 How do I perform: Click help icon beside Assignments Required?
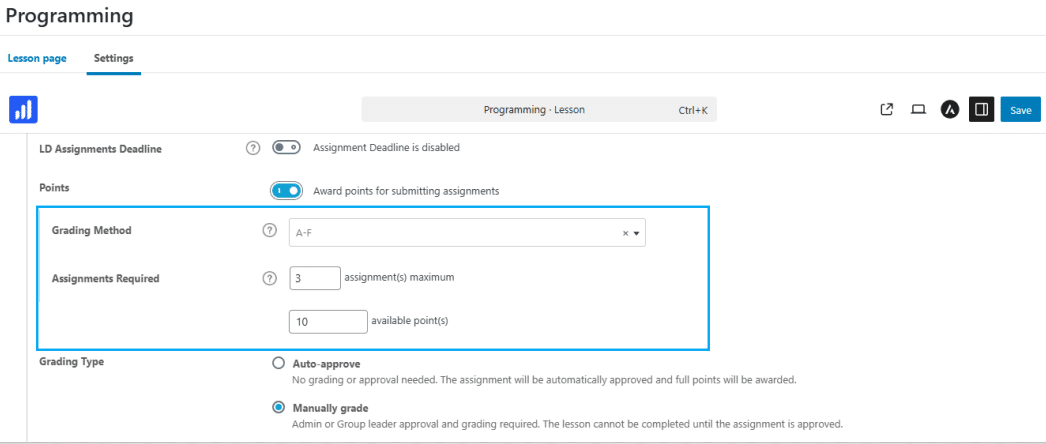[x=270, y=279]
